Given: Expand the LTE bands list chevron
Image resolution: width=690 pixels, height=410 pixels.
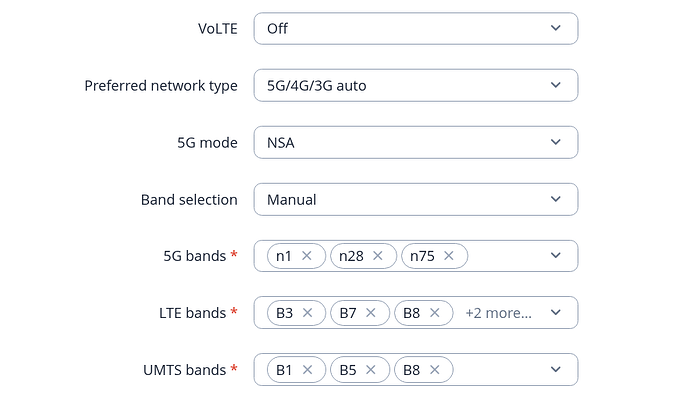Looking at the screenshot, I should 556,313.
